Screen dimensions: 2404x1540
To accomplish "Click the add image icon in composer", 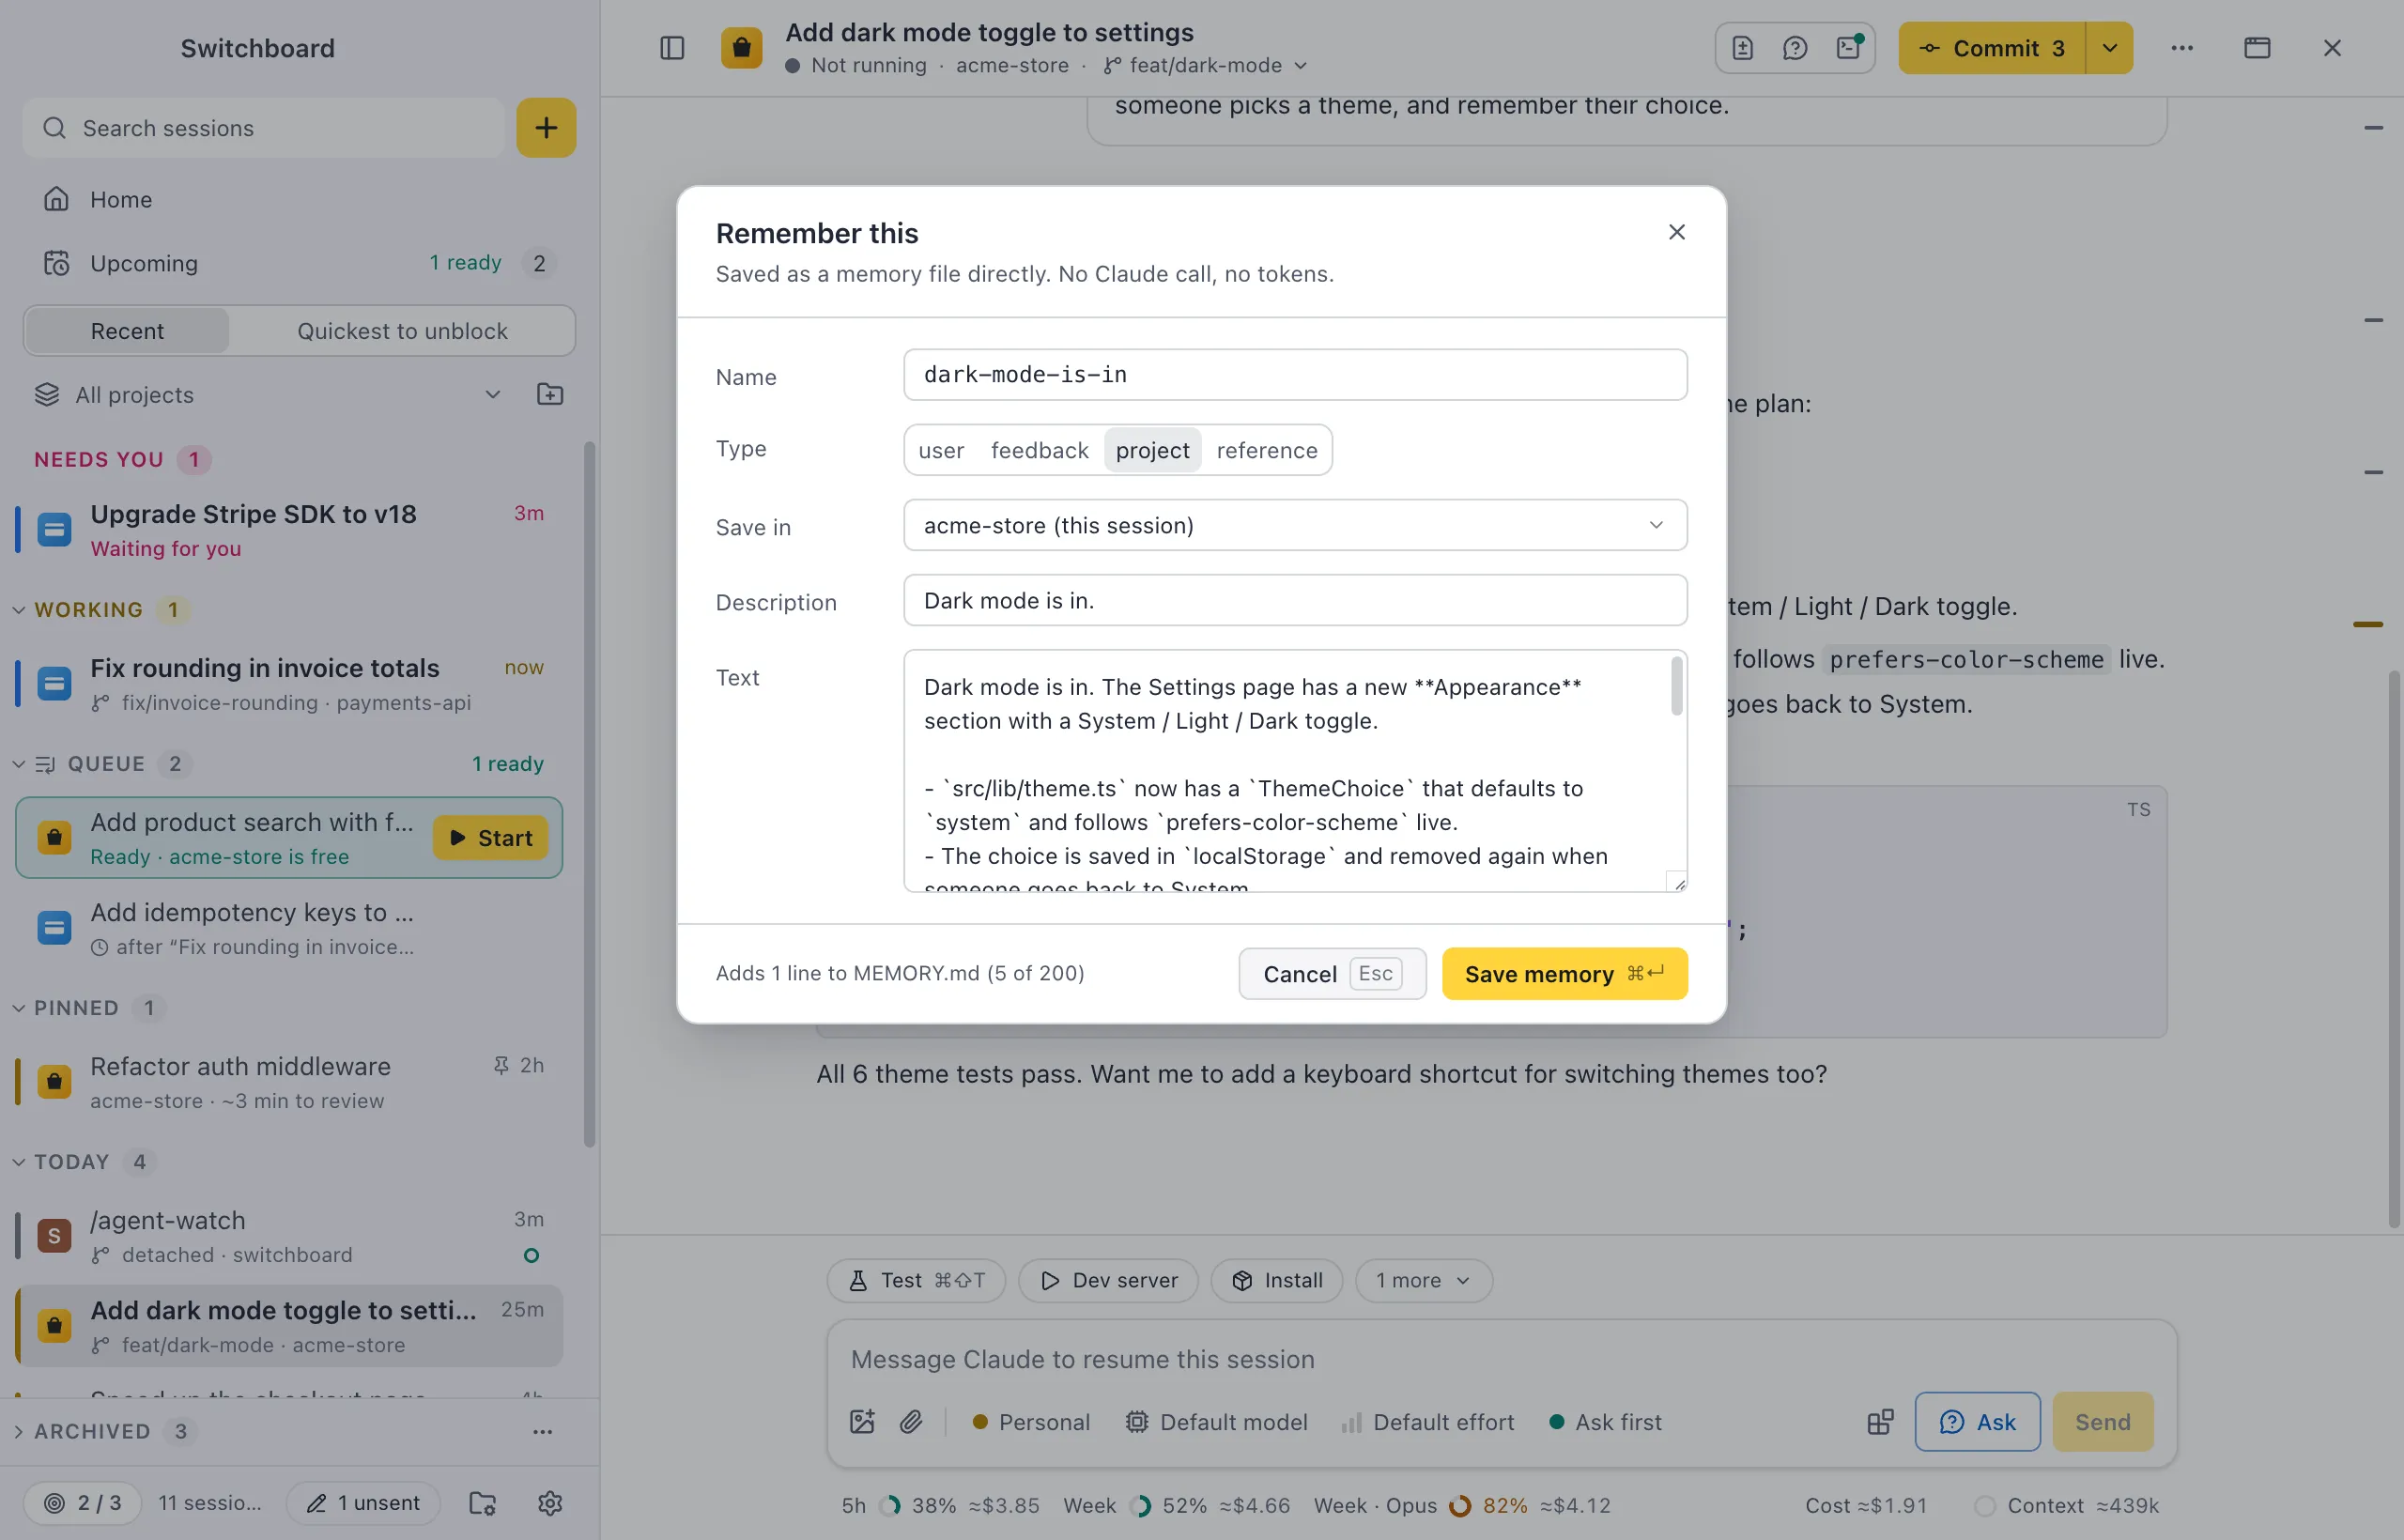I will [x=862, y=1422].
